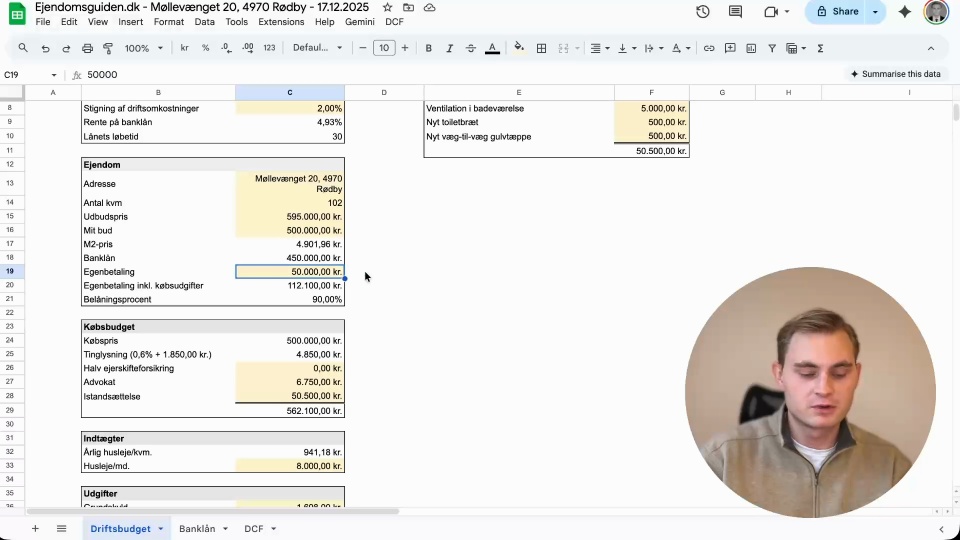The image size is (960, 540).
Task: Open the search menus magnifier icon
Action: [23, 48]
